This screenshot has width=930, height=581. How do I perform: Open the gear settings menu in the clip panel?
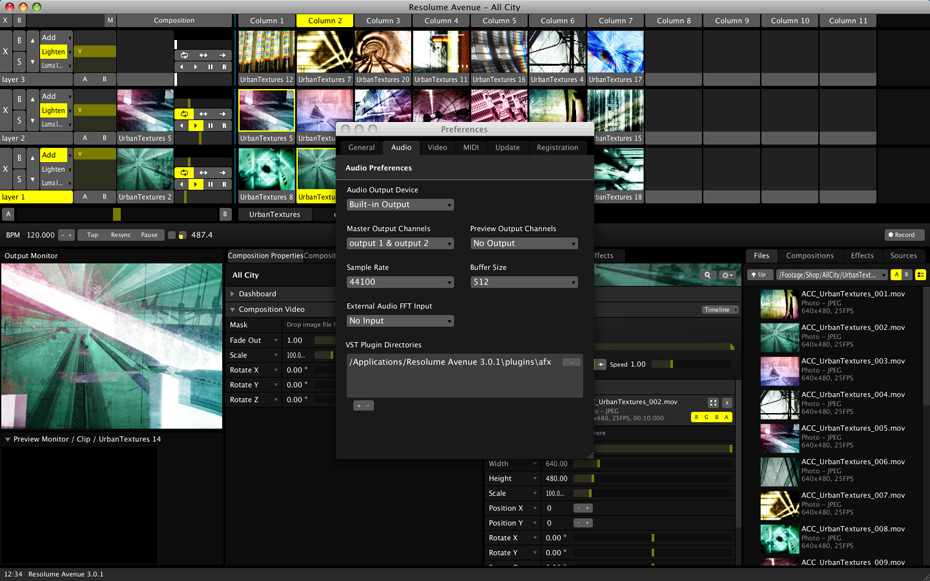click(x=727, y=275)
